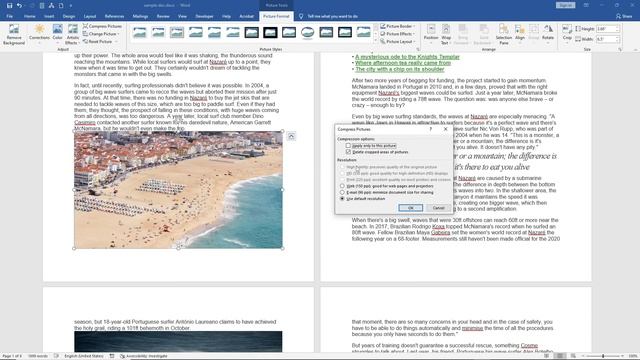The image size is (640, 360).
Task: Apply the oval picture style
Action: [x=308, y=32]
